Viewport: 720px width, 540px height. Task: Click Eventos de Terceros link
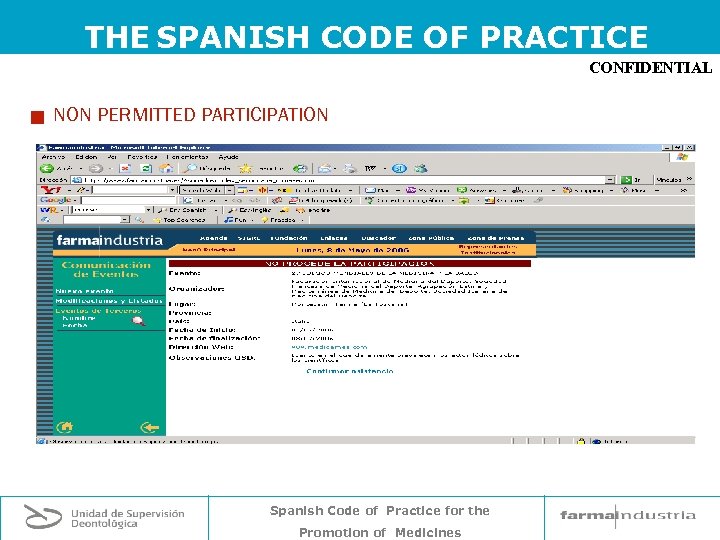tap(98, 311)
